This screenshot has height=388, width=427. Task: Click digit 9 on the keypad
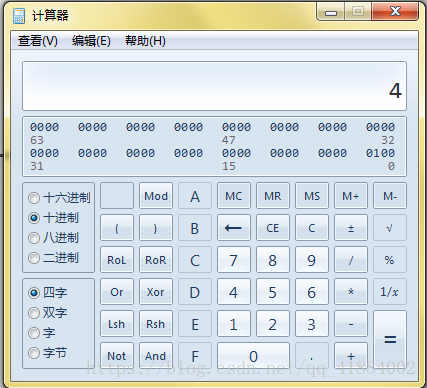[312, 260]
